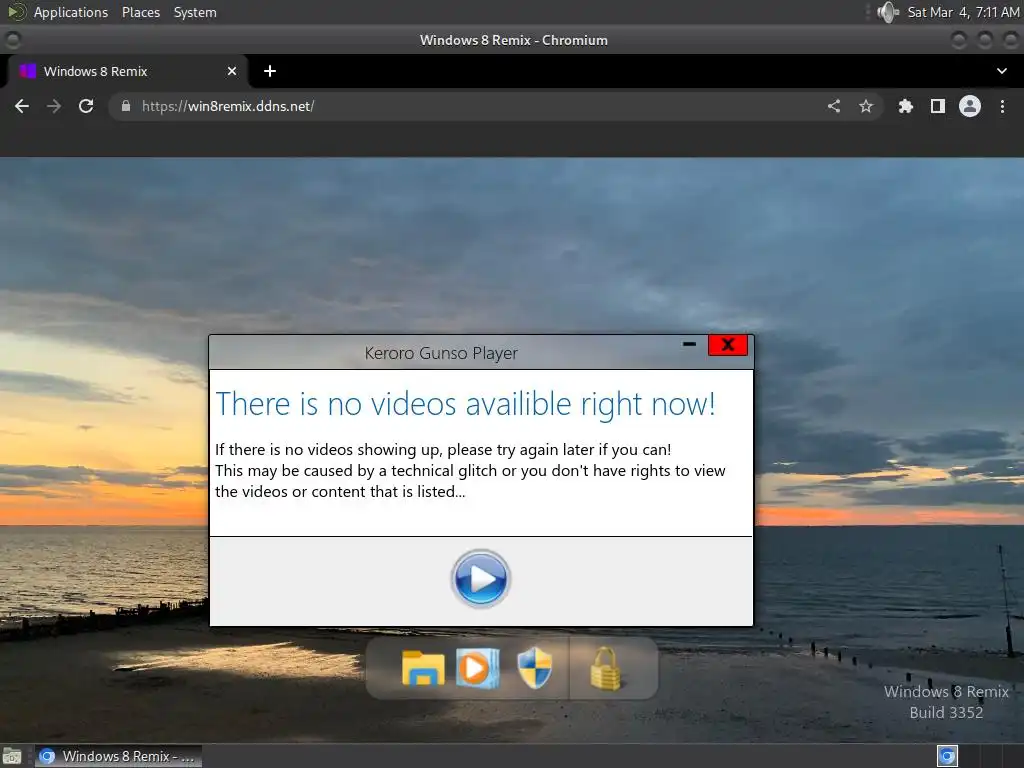Screen dimensions: 1024x768
Task: Go forward in browser history
Action: [x=54, y=106]
